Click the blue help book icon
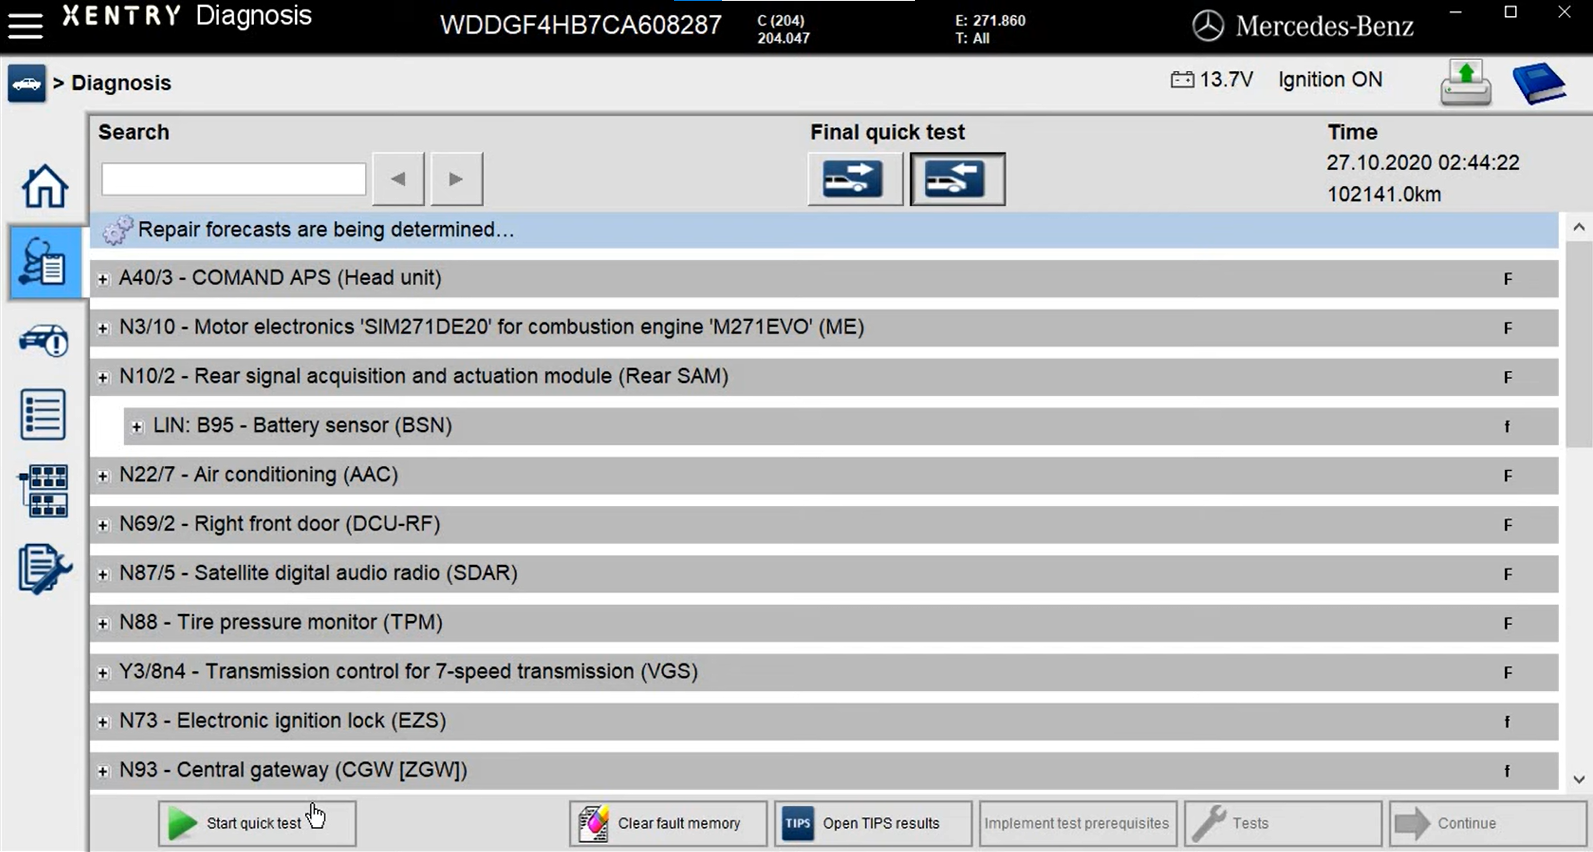Image resolution: width=1593 pixels, height=852 pixels. tap(1538, 83)
